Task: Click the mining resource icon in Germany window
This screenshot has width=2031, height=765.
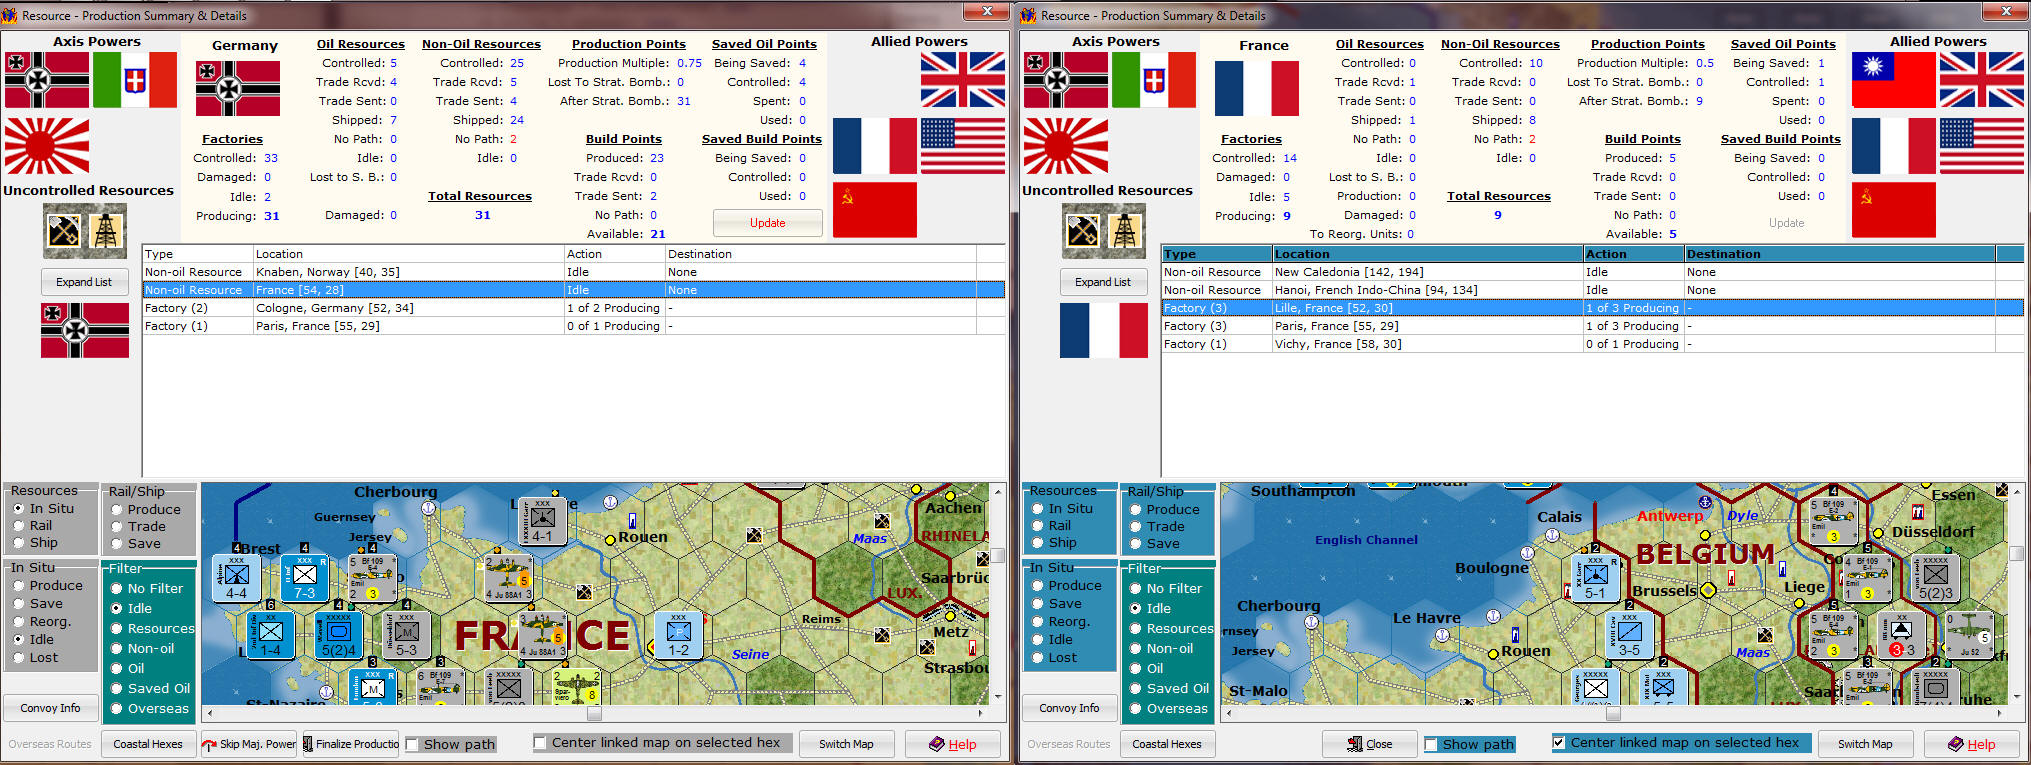Action: (64, 230)
